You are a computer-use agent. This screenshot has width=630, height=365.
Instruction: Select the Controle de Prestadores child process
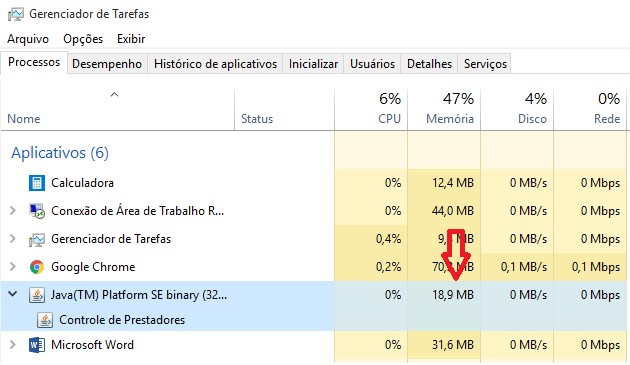pyautogui.click(x=167, y=320)
